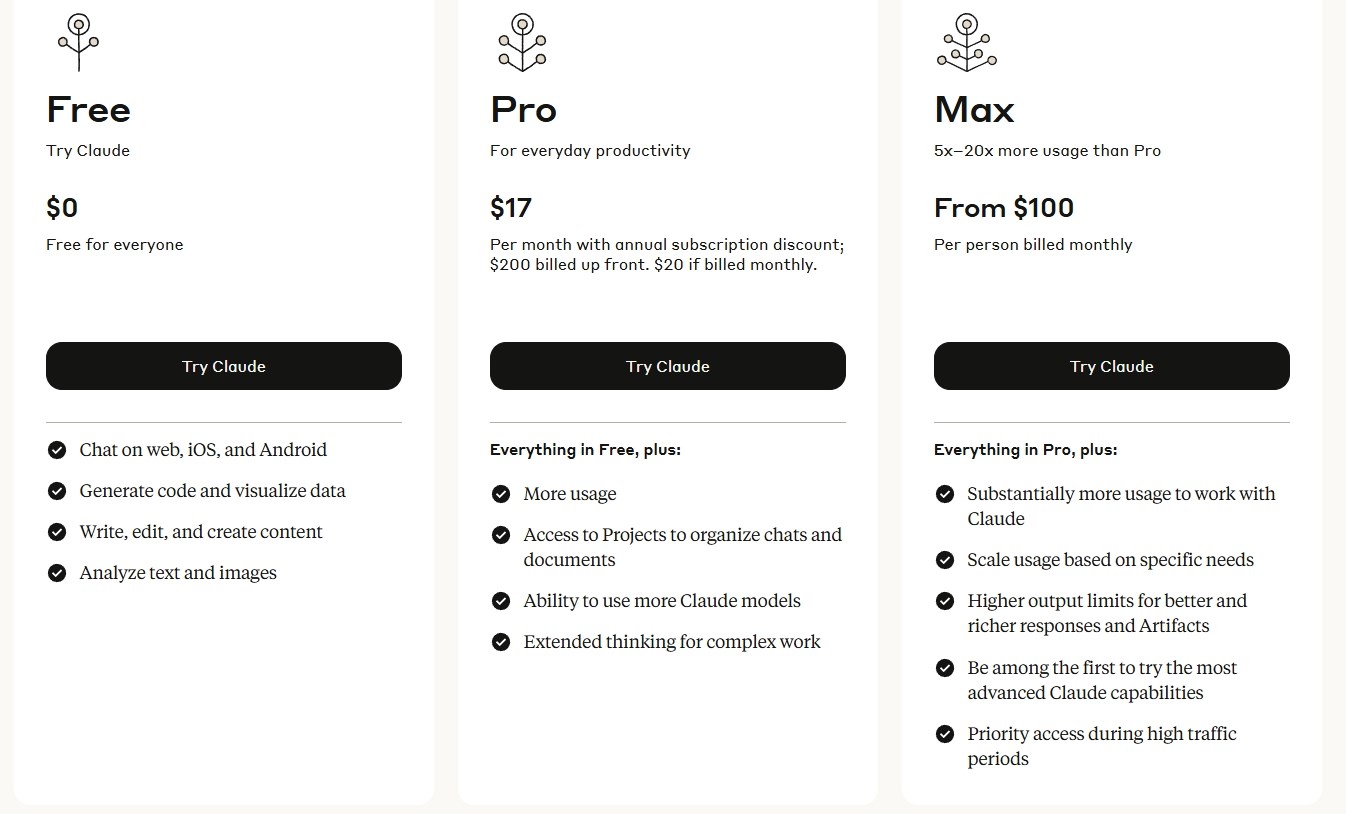1346x814 pixels.
Task: Click the 'From $100' price text
Action: pos(1004,208)
